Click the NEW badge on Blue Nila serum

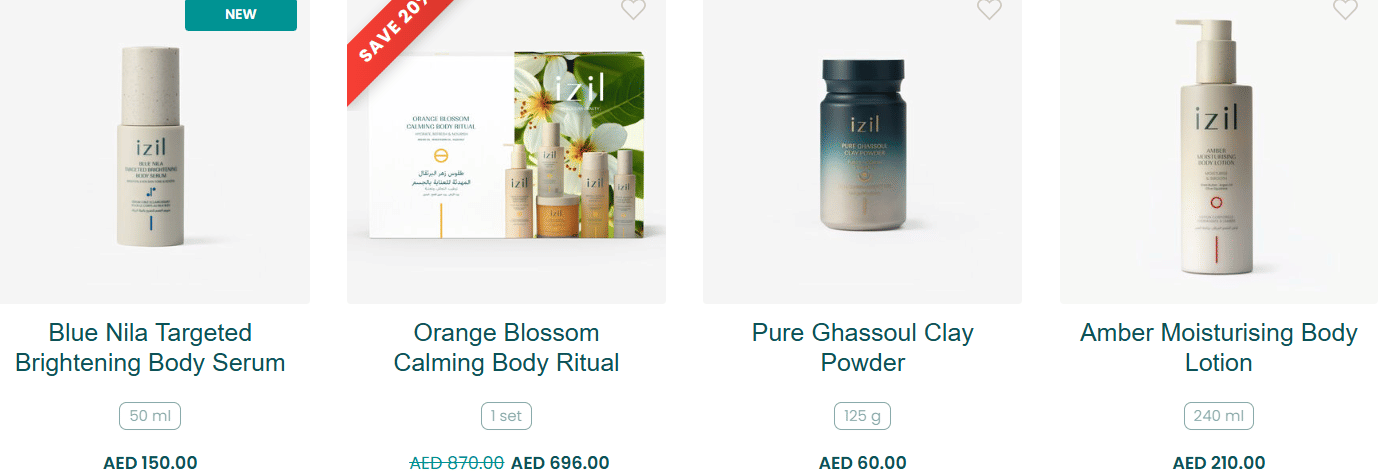coord(241,14)
